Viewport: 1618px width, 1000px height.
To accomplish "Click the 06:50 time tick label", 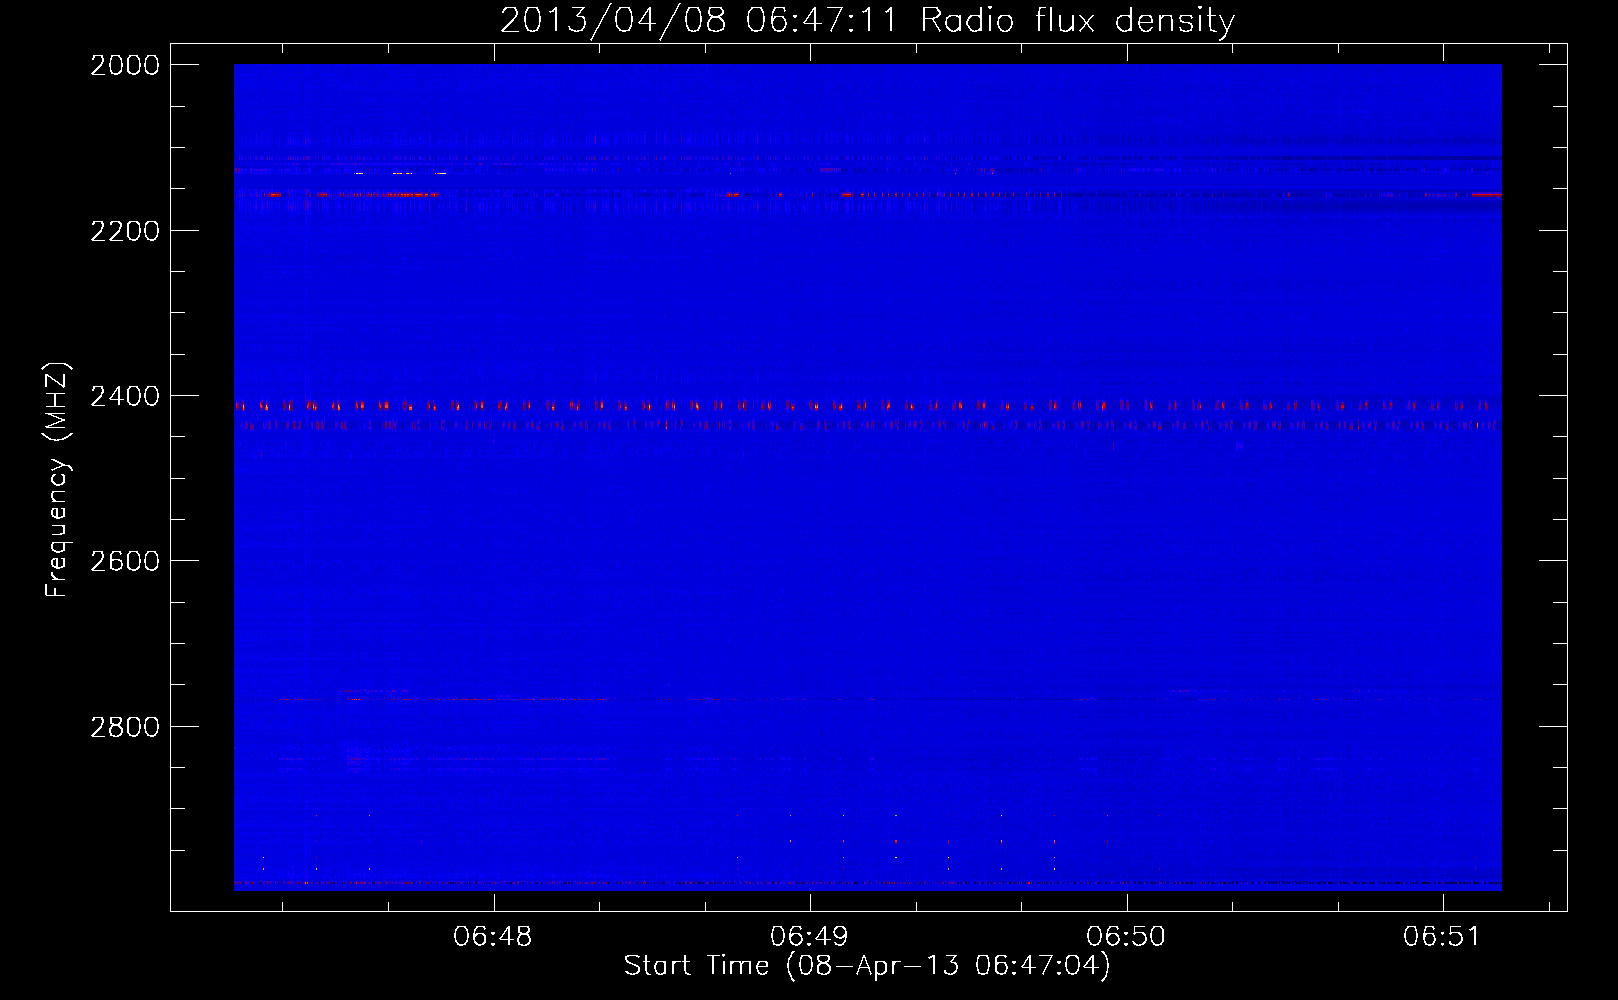I will point(1126,937).
